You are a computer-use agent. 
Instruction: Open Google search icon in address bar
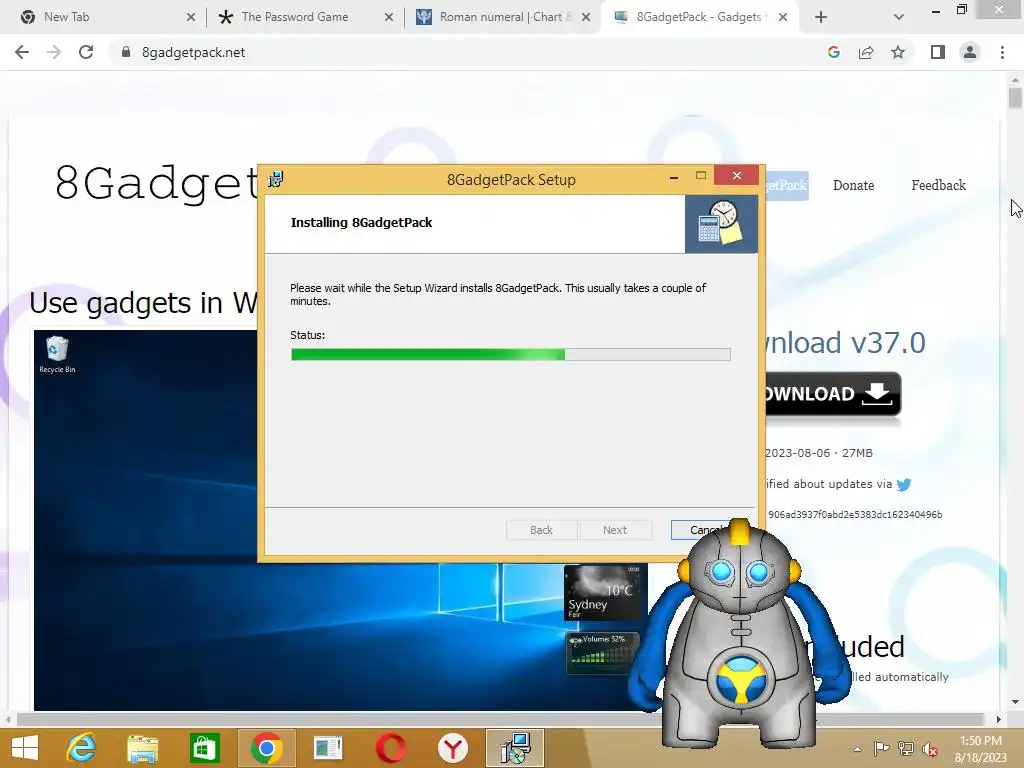(833, 52)
